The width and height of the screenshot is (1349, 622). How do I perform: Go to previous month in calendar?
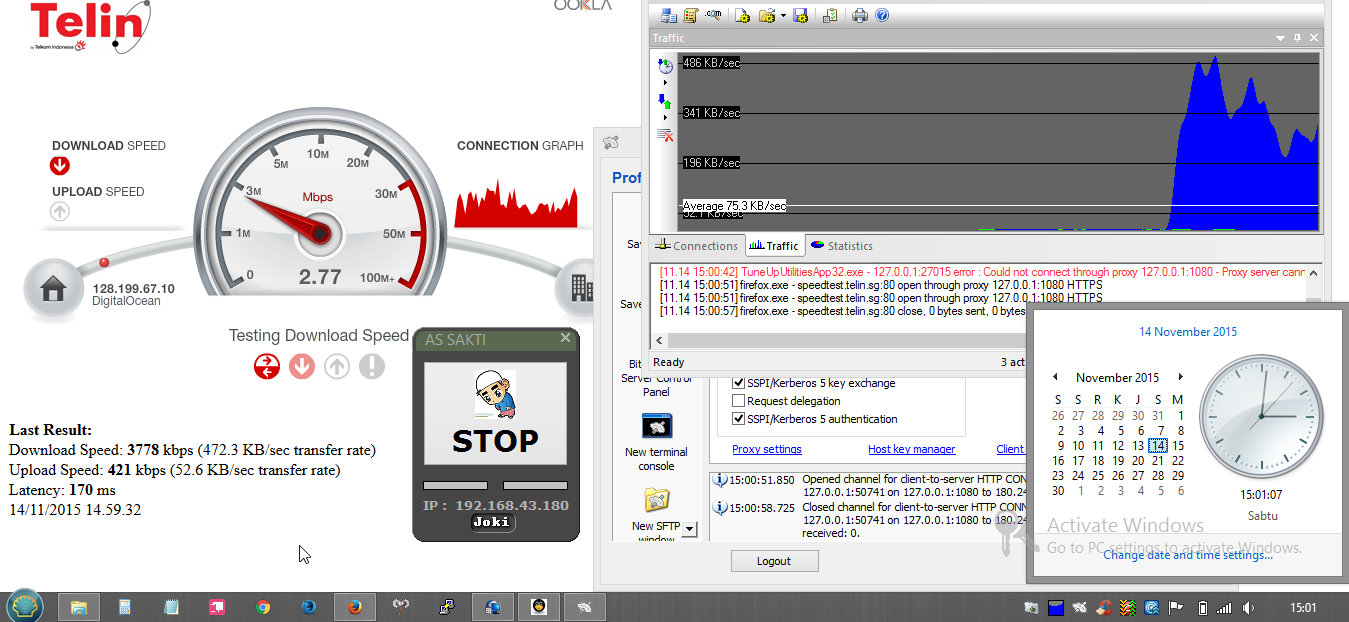(x=1055, y=377)
